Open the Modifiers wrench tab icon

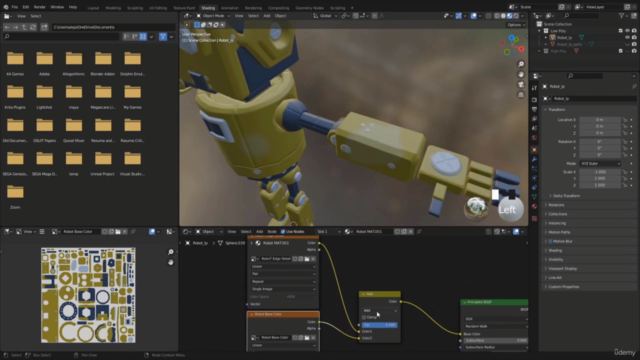534,159
